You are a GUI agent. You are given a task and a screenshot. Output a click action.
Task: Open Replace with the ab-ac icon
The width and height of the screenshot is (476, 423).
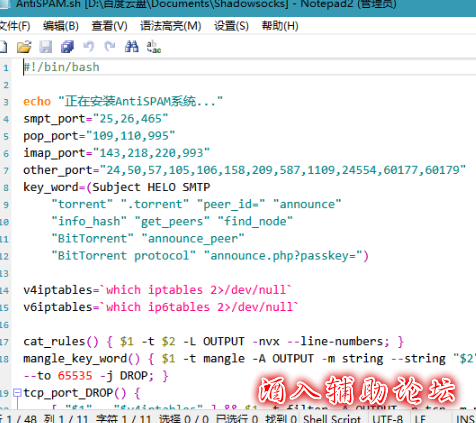coord(154,47)
